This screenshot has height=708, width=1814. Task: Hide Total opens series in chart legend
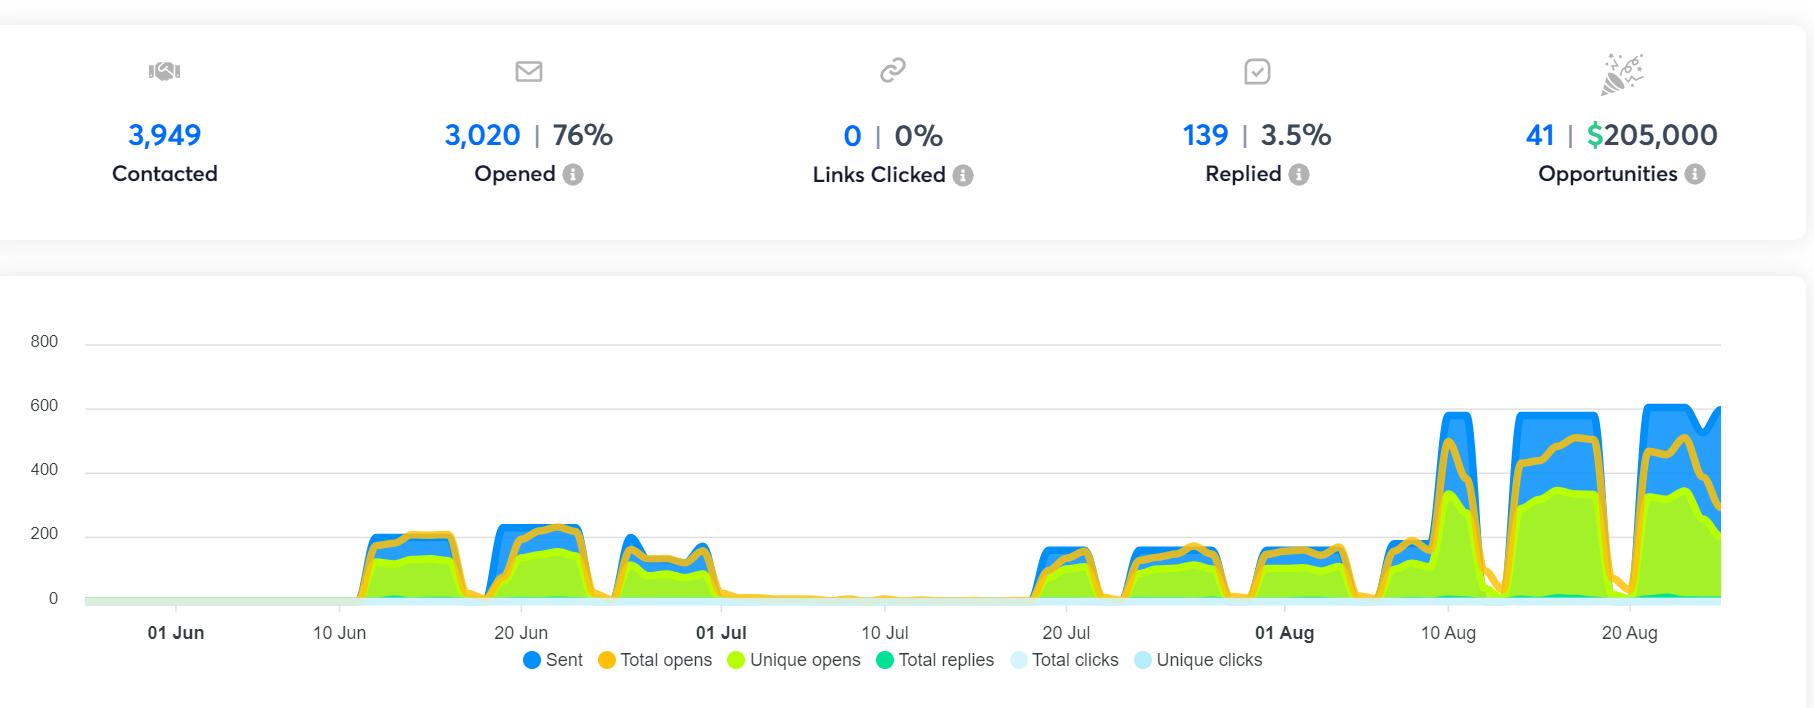coord(655,660)
